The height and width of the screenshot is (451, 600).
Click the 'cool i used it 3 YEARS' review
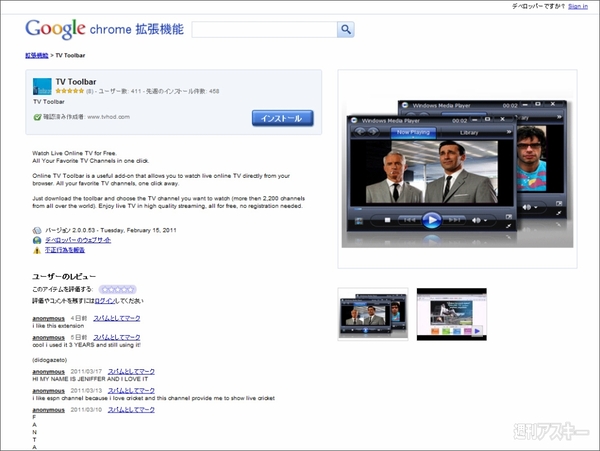[86, 345]
